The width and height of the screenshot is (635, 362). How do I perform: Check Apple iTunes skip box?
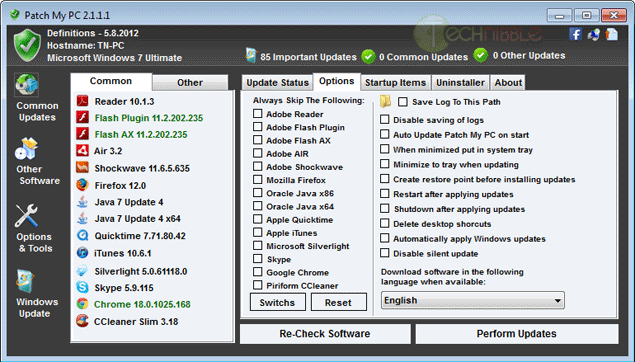tap(258, 232)
